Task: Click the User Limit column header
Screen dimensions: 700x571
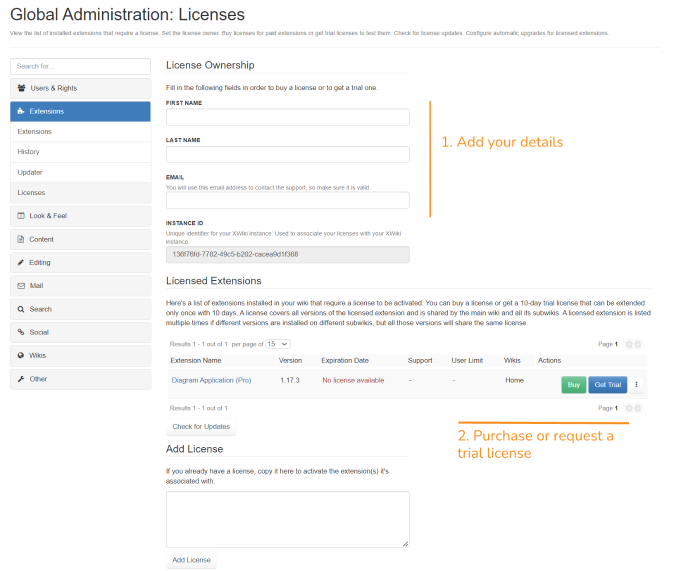Action: (x=467, y=360)
